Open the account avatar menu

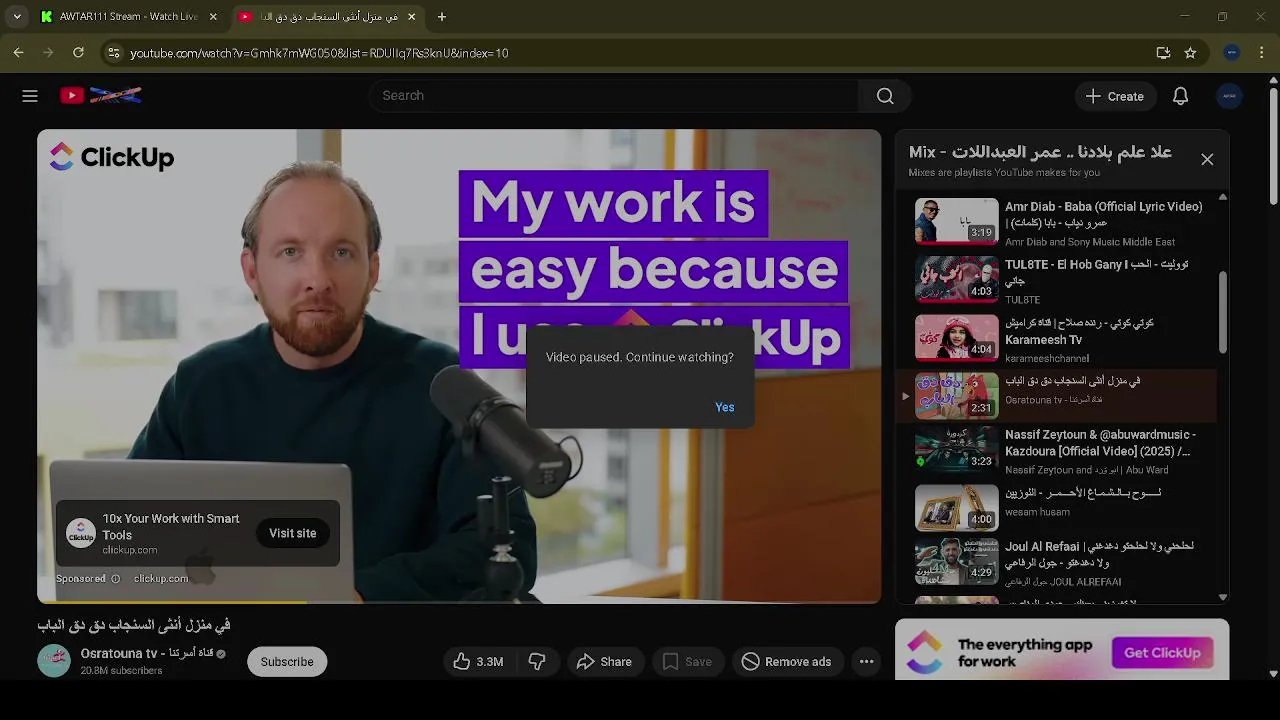1229,96
